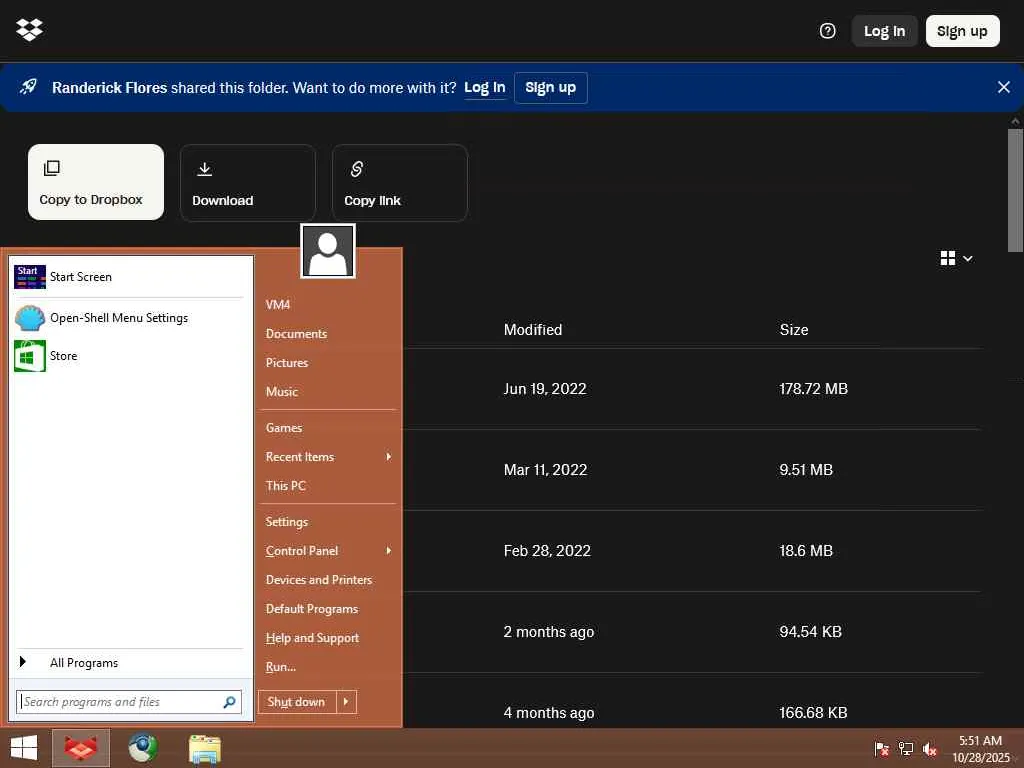This screenshot has width=1024, height=768.
Task: Click the 178.72 MB size value
Action: (x=813, y=389)
